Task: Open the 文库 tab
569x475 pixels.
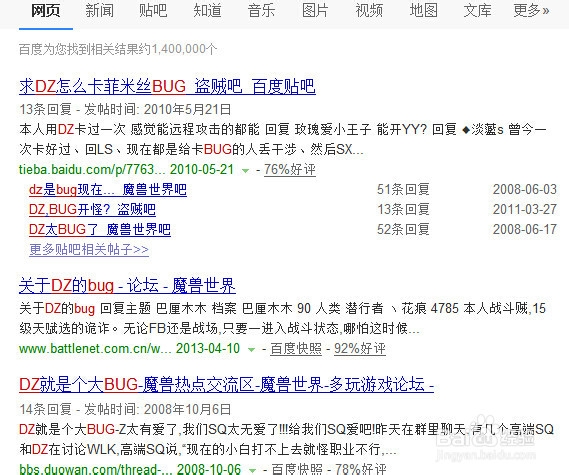Action: coord(477,11)
